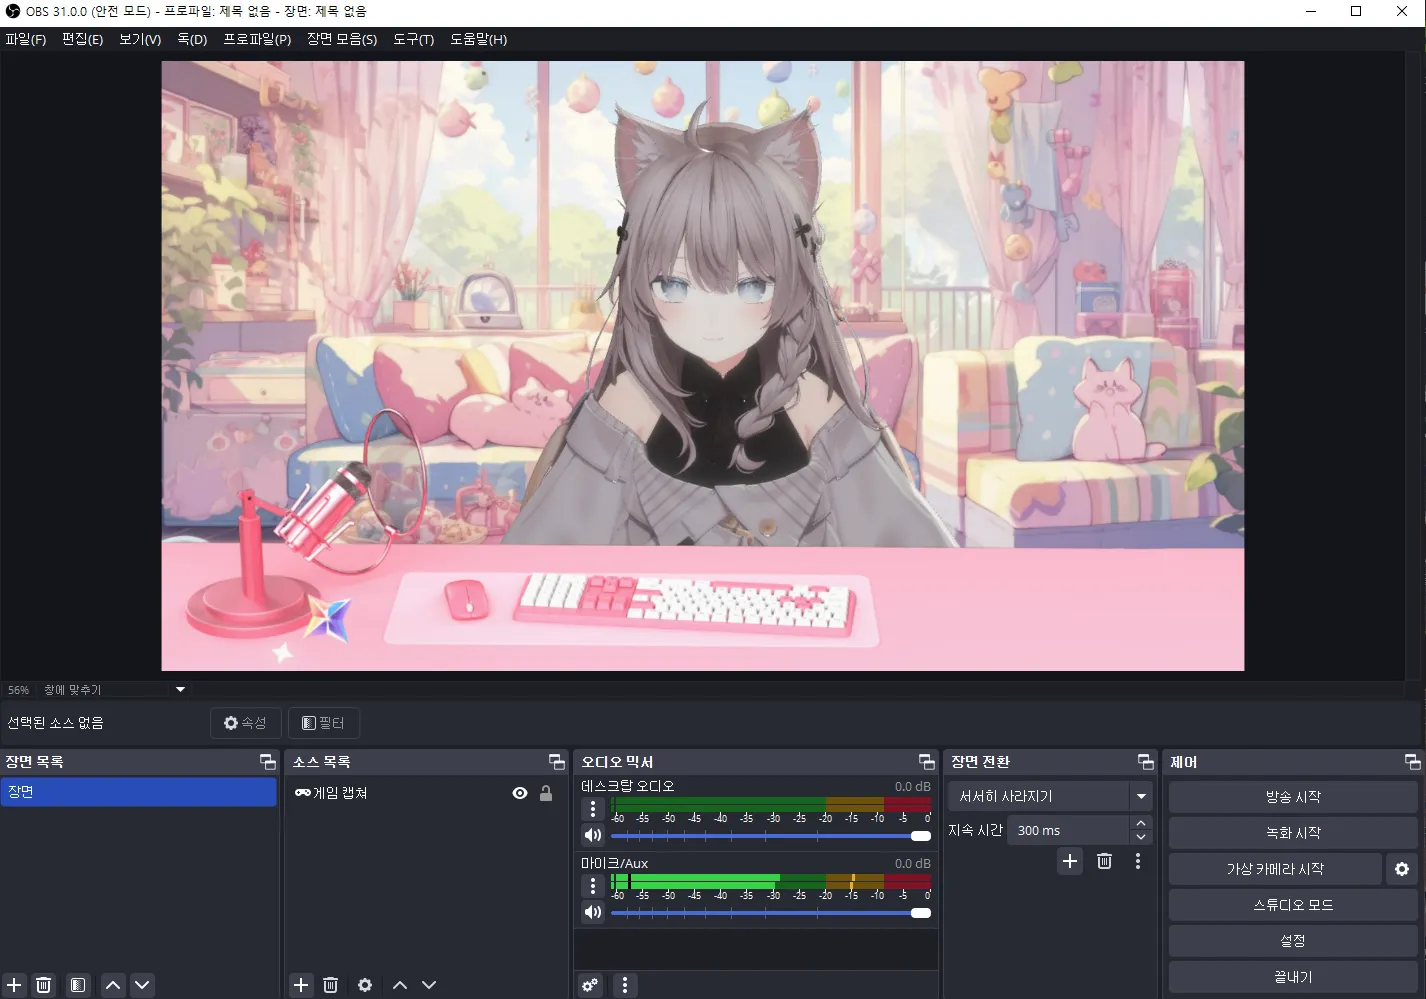1426x999 pixels.
Task: Click 가상 카메라 시작 button
Action: point(1275,869)
